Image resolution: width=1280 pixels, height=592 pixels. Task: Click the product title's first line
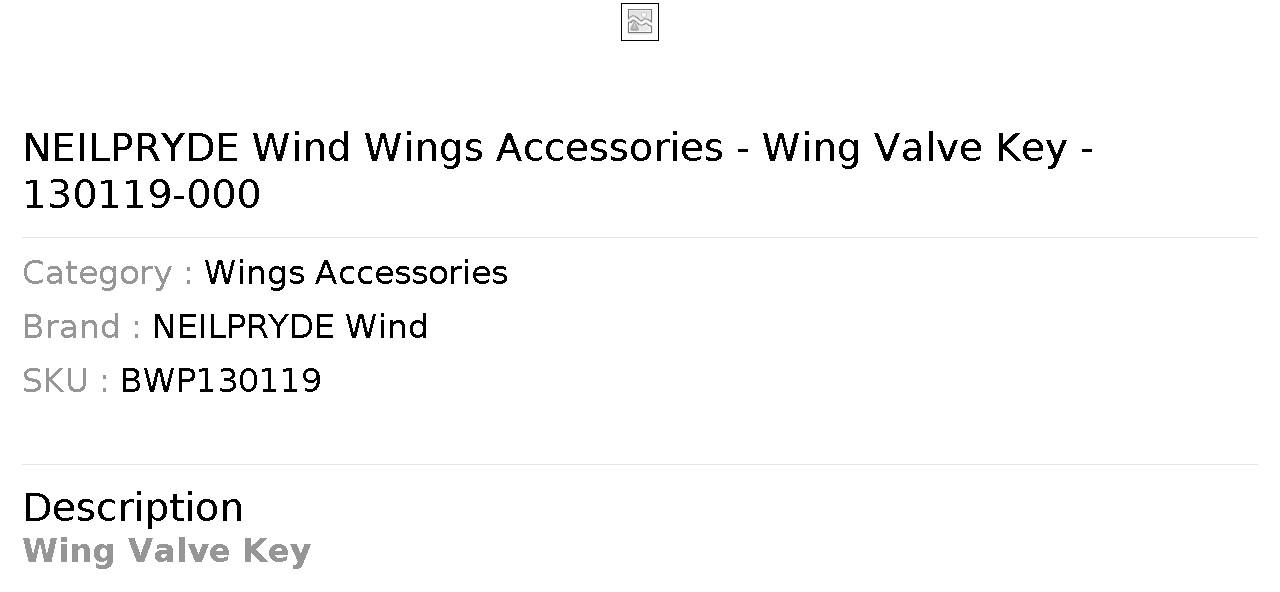pos(558,148)
